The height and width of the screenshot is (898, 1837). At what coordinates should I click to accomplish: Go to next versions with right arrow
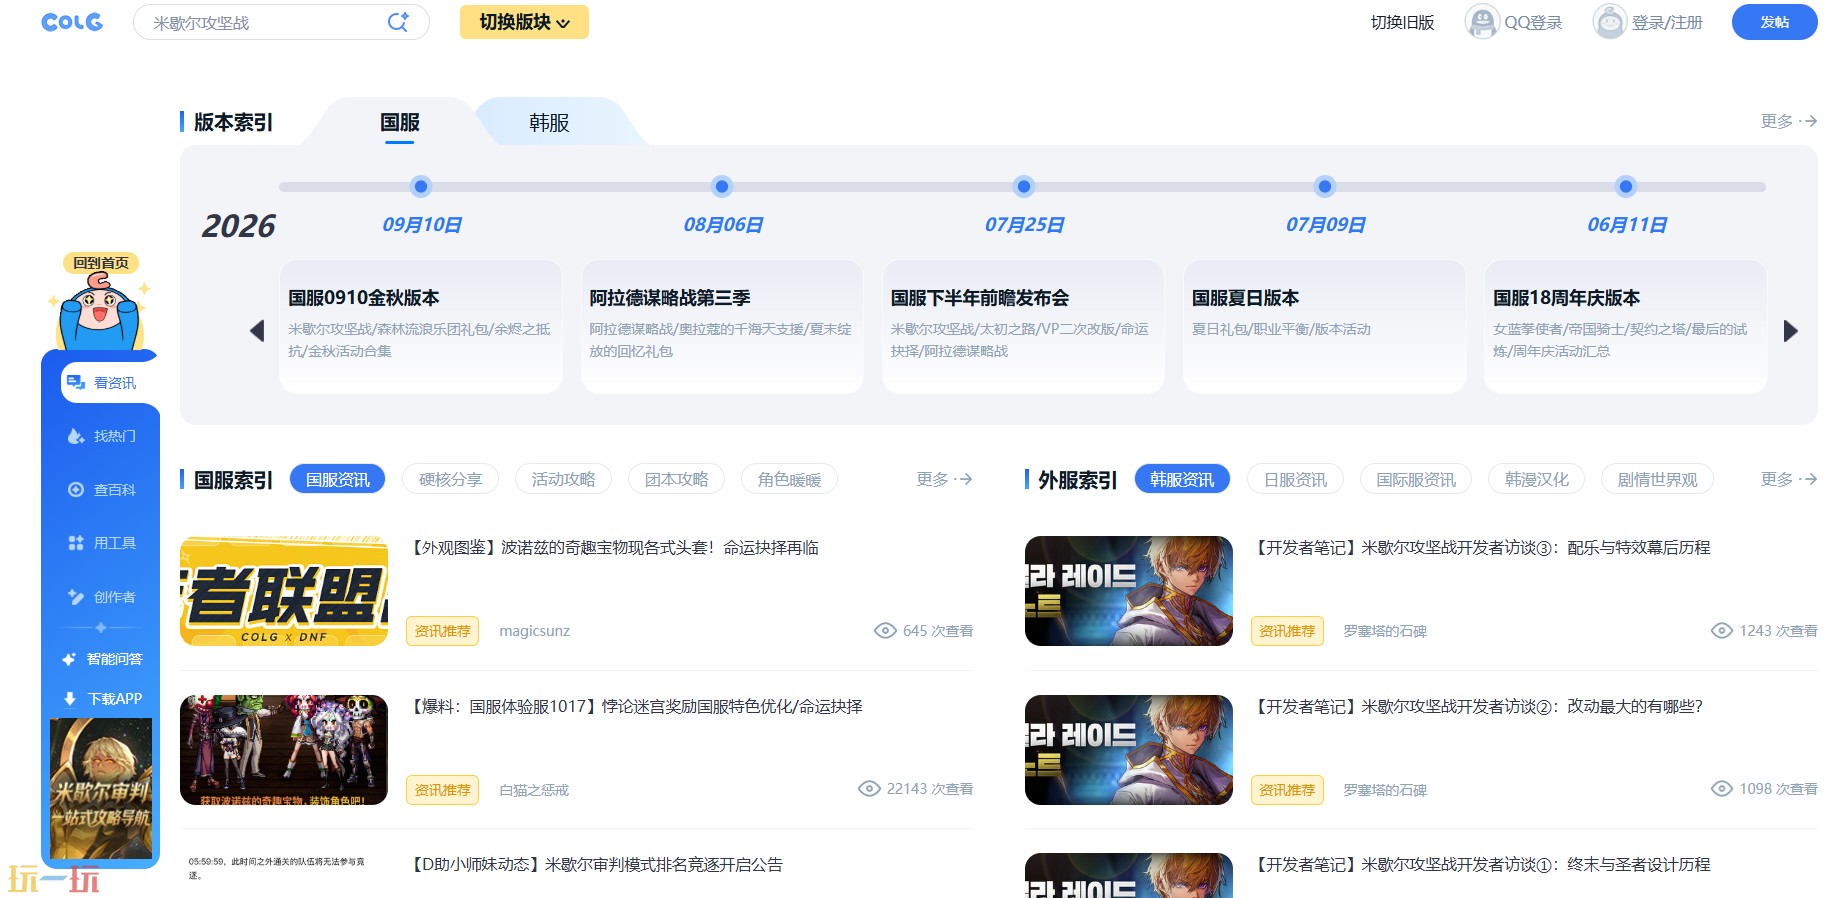coord(1791,331)
